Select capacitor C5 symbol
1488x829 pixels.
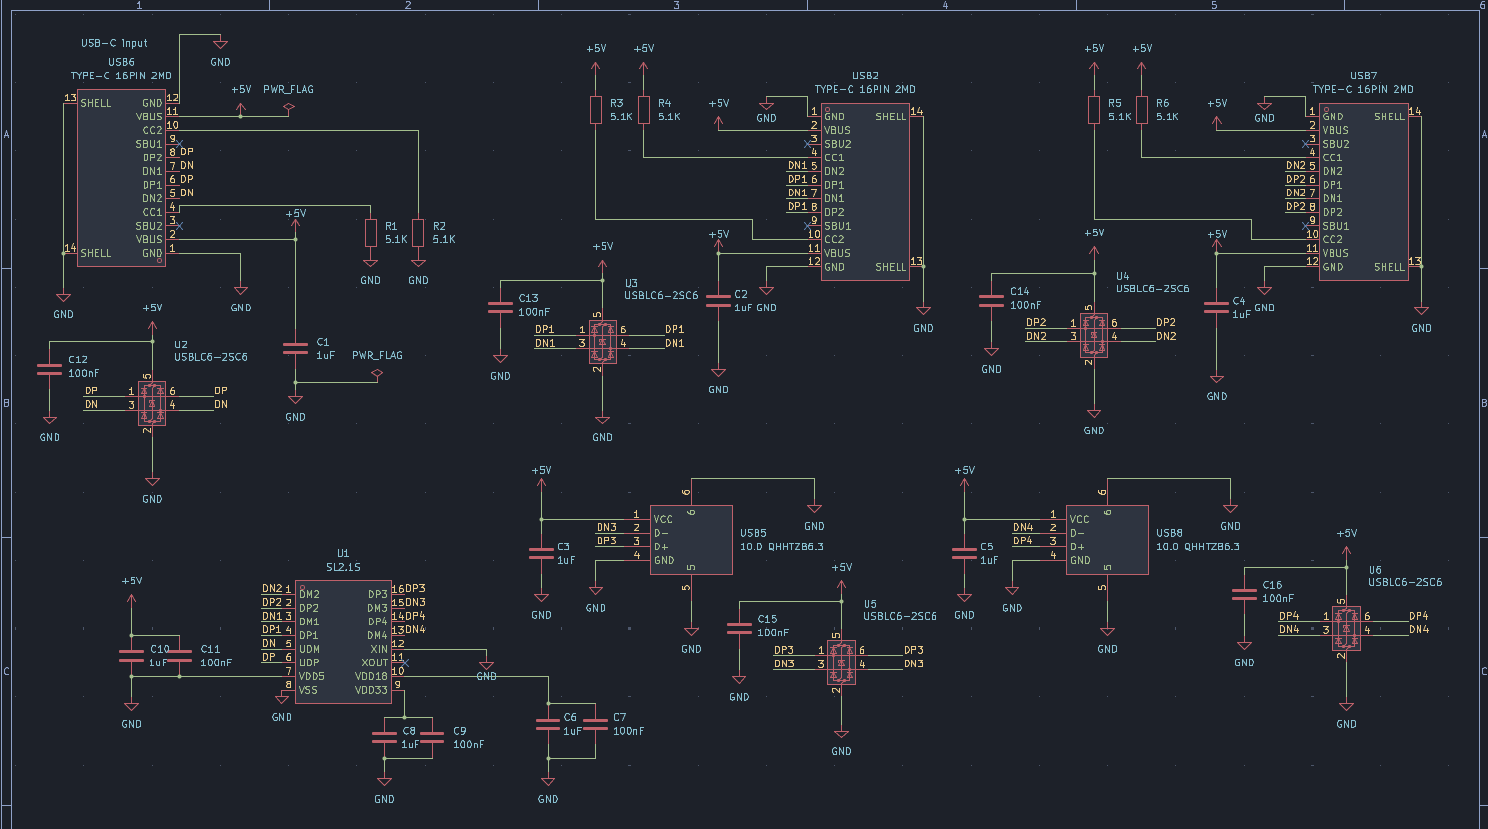[x=964, y=553]
